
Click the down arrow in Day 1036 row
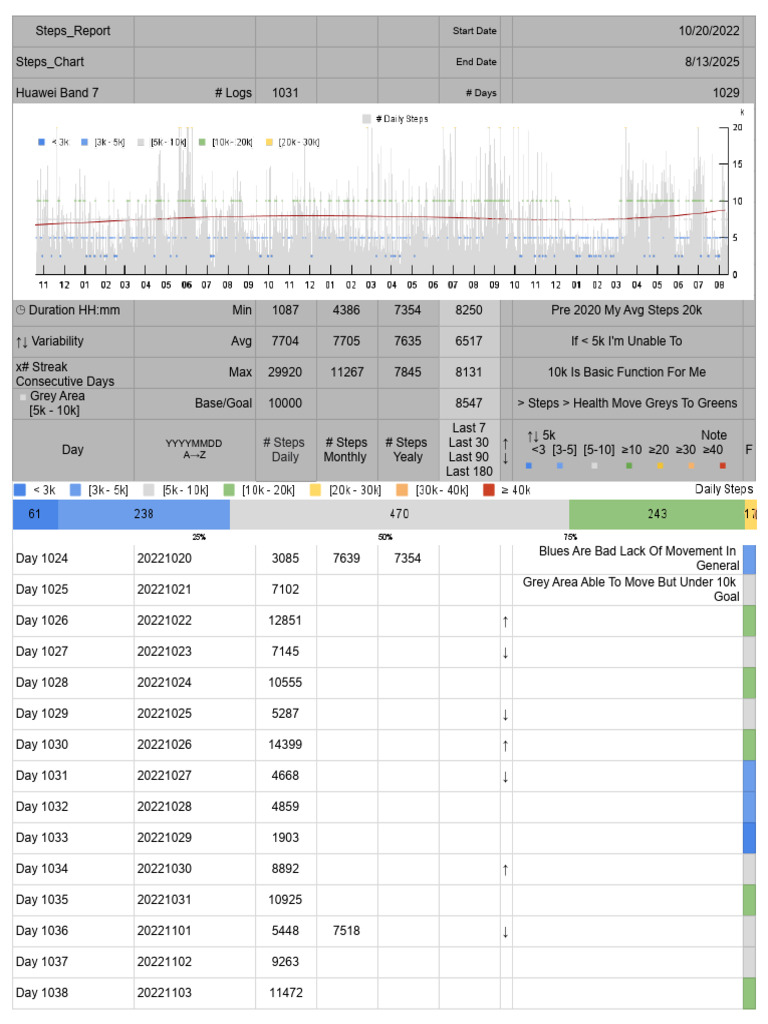[505, 931]
